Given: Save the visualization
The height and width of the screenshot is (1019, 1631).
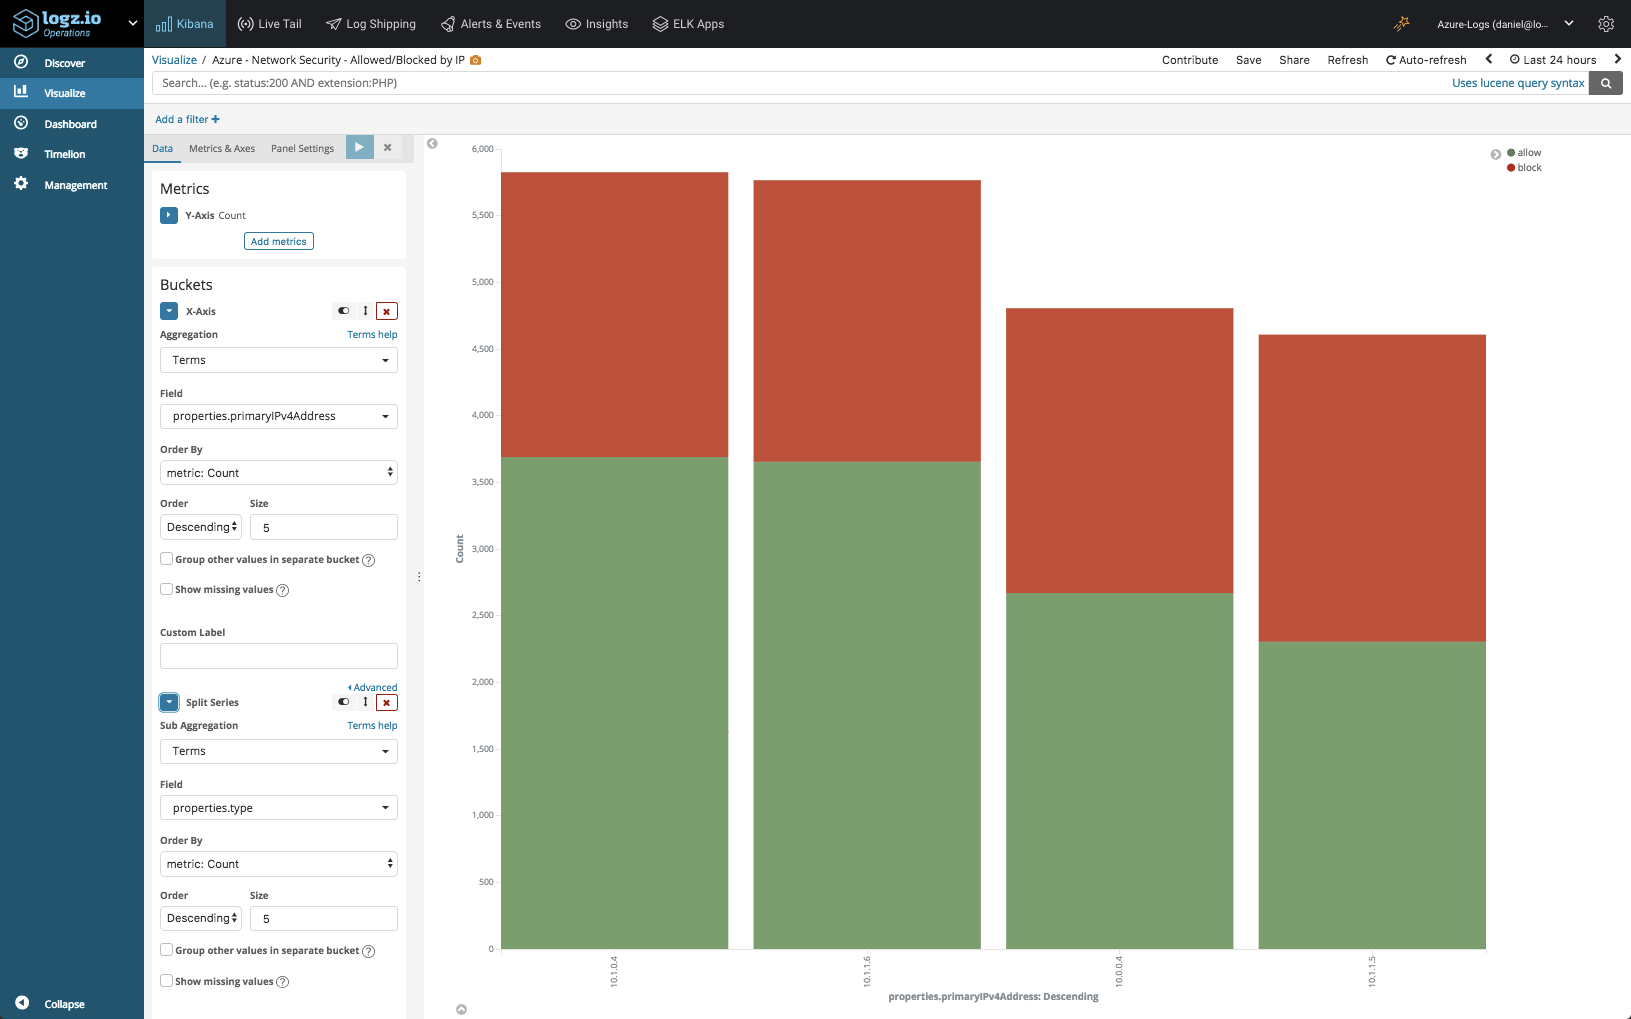Looking at the screenshot, I should [x=1248, y=60].
